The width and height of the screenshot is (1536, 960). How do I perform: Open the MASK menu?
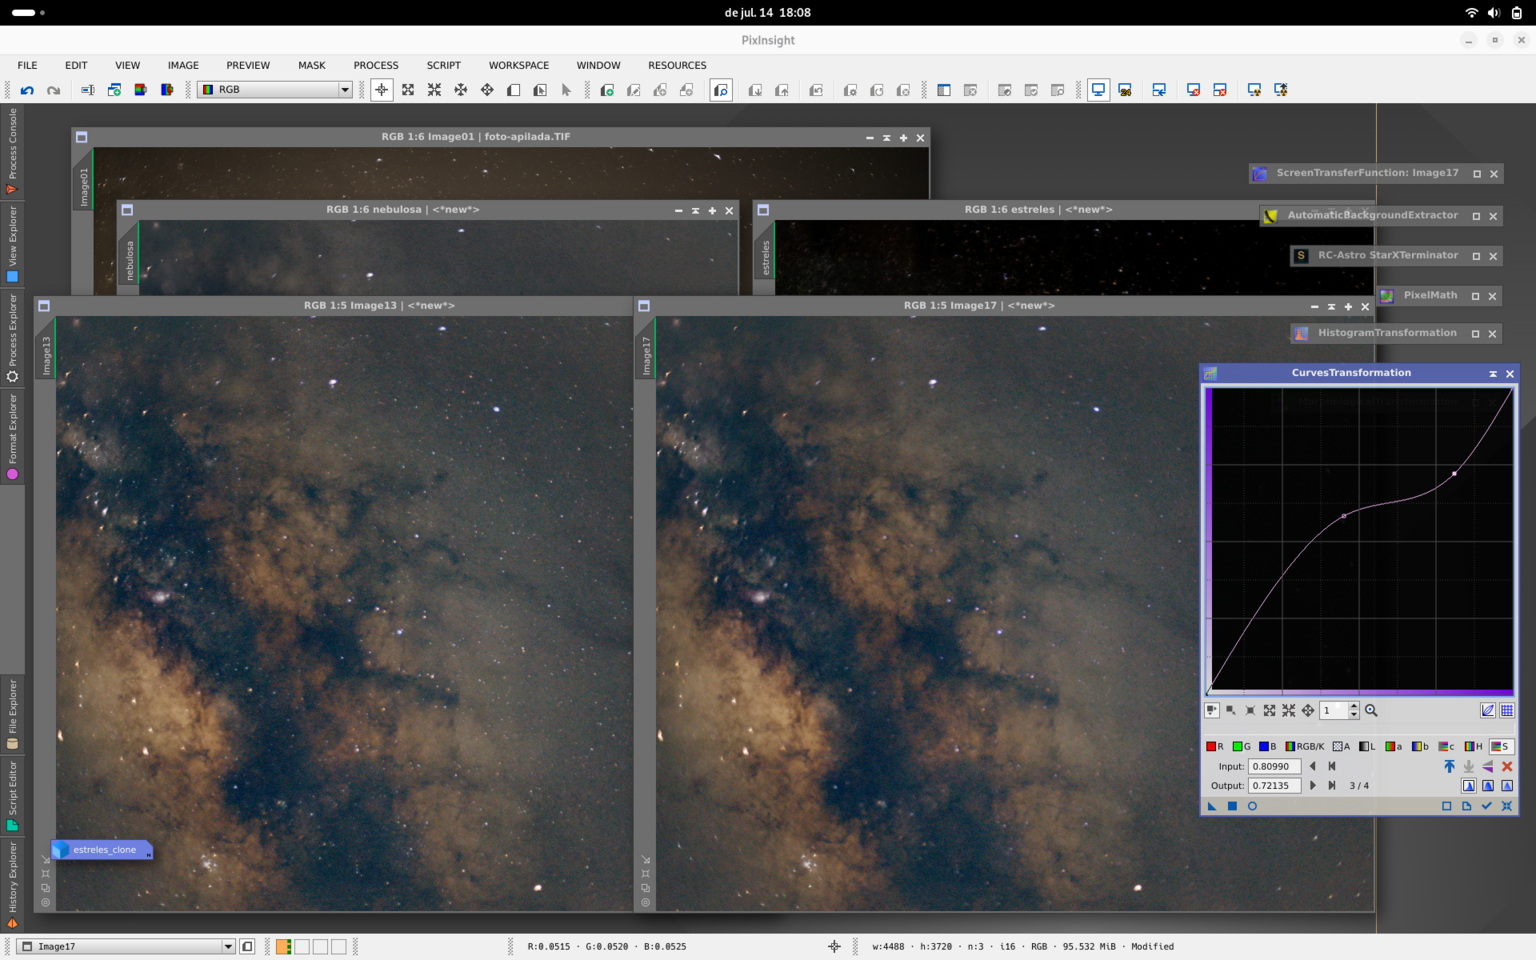[312, 65]
